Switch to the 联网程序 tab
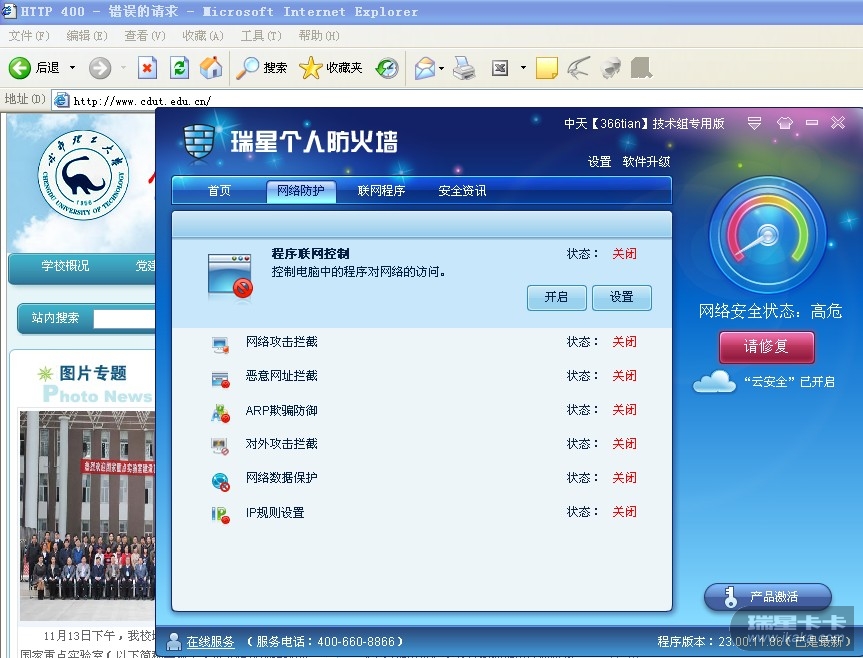 (381, 191)
